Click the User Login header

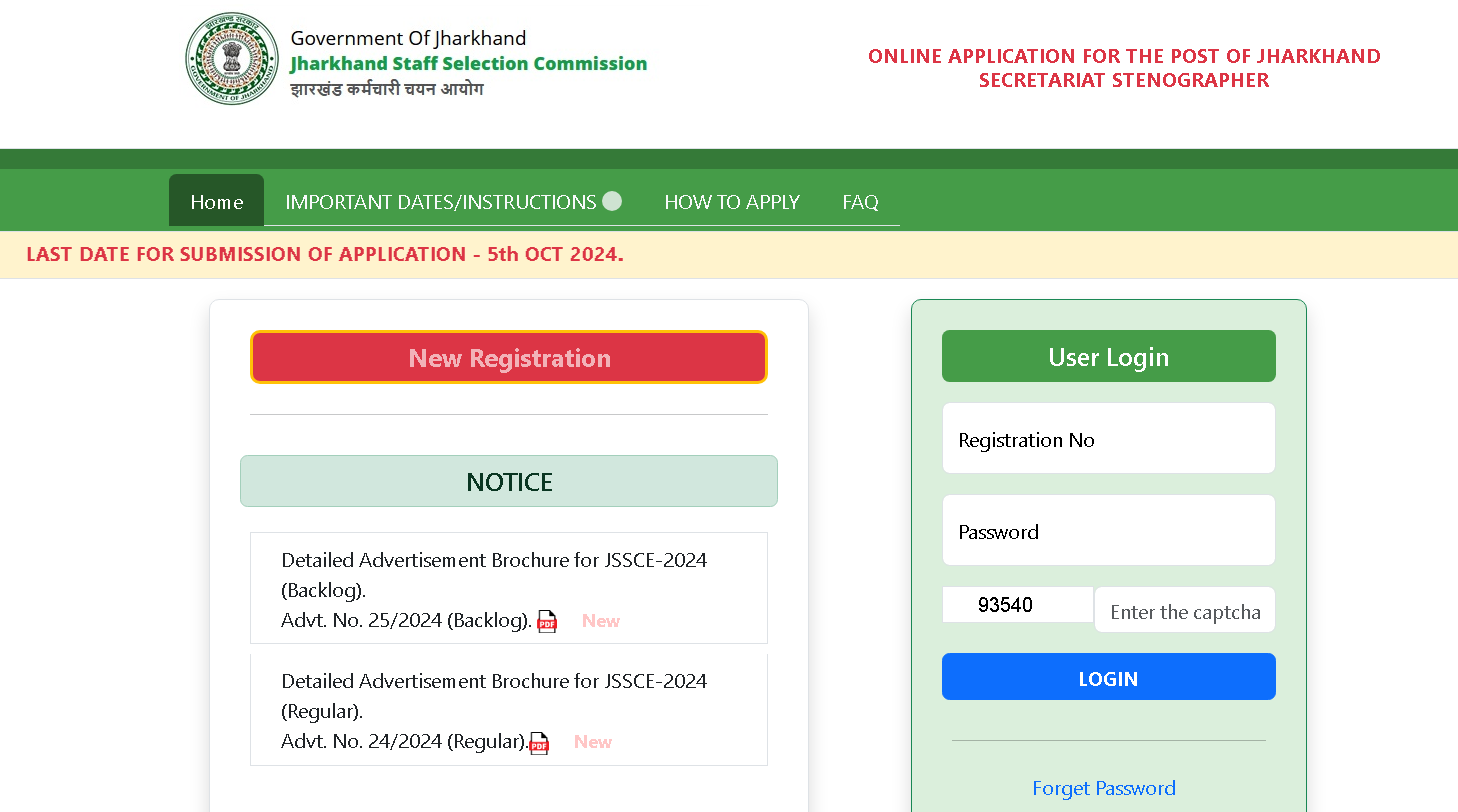tap(1108, 356)
